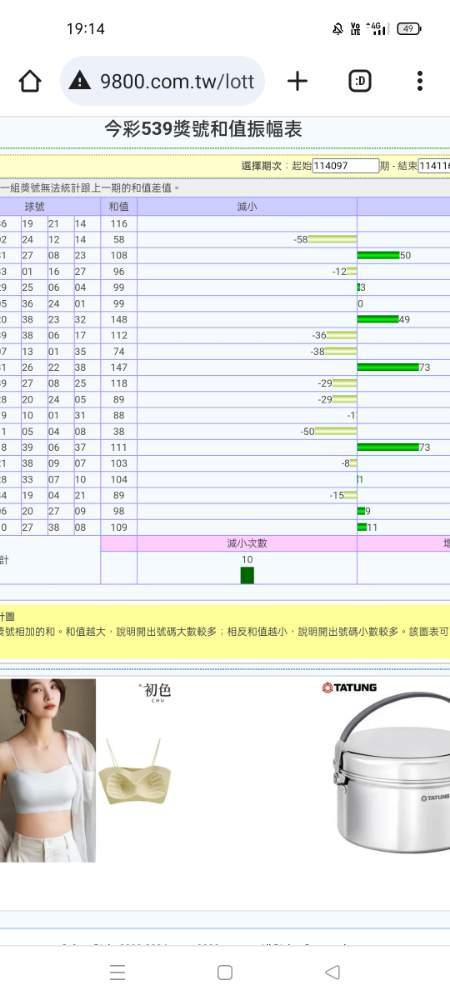
Task: Open the tab switcher icon
Action: [x=359, y=81]
